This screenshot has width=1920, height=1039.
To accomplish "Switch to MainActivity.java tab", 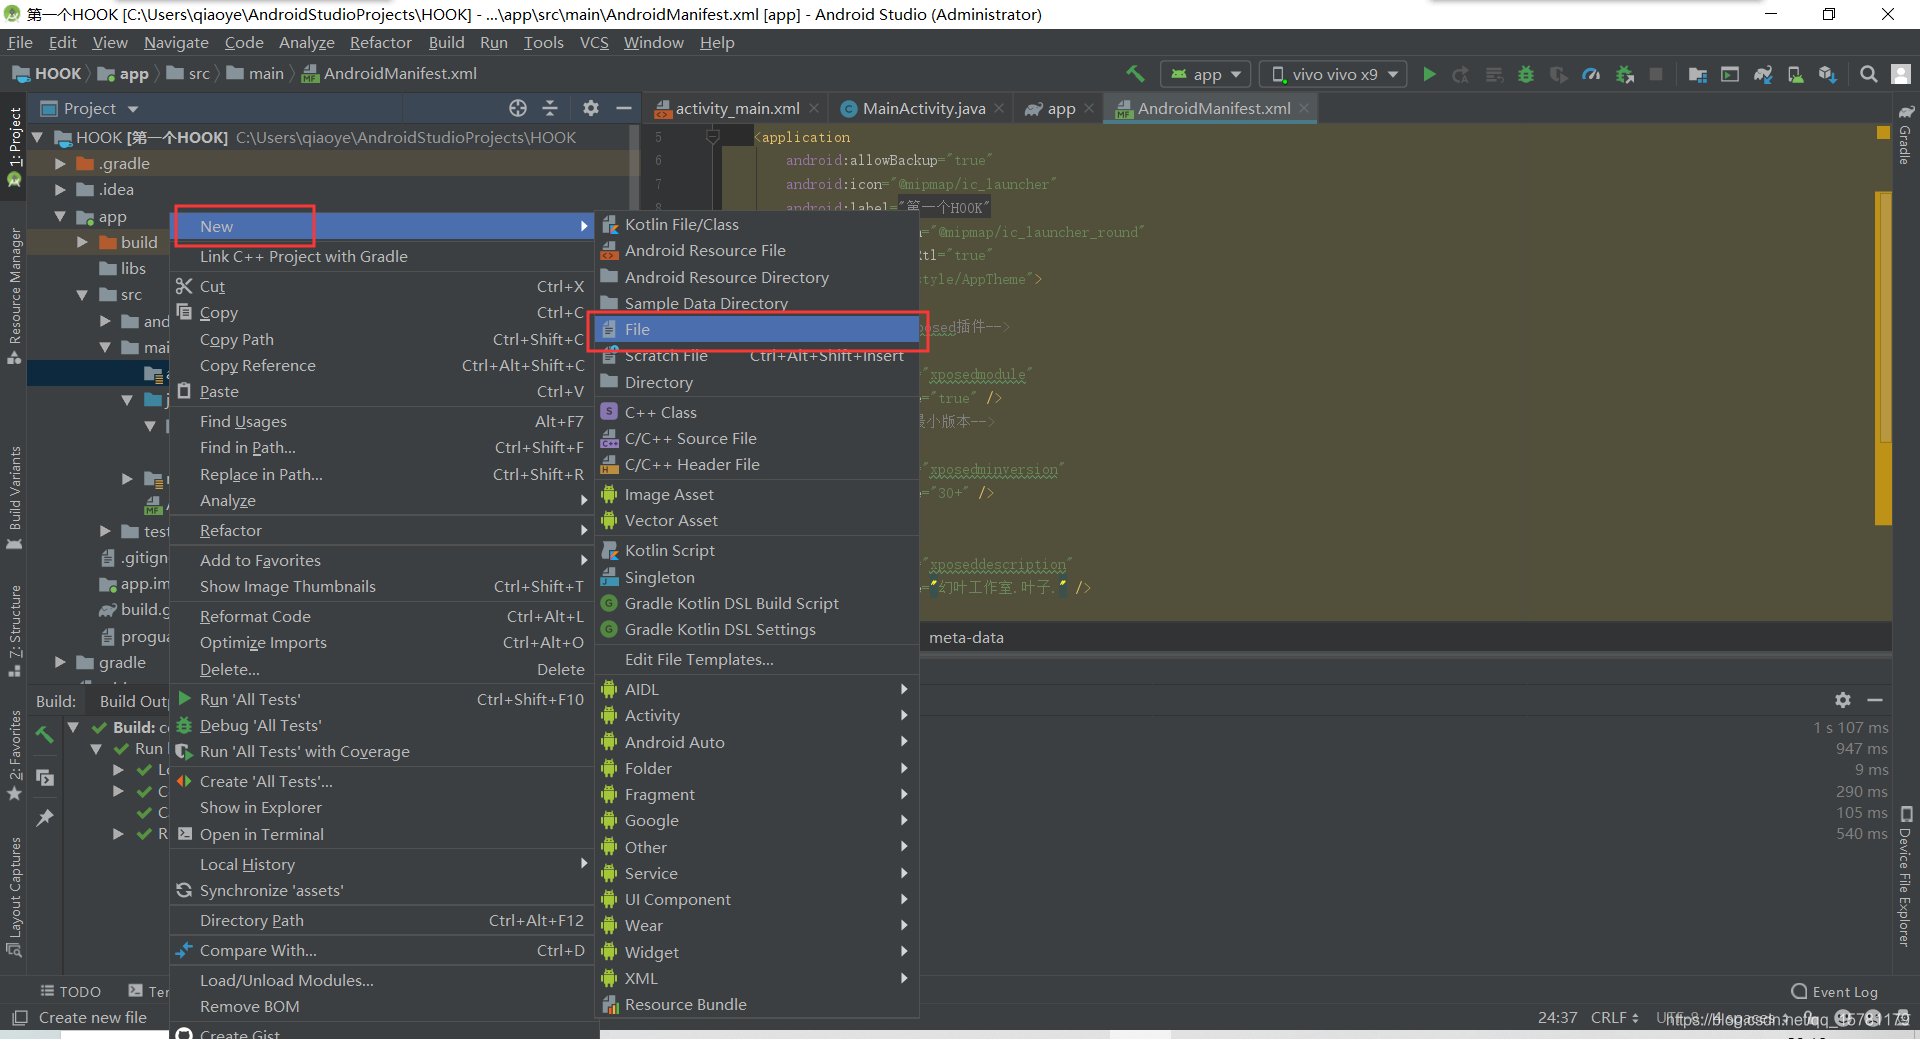I will (x=923, y=108).
